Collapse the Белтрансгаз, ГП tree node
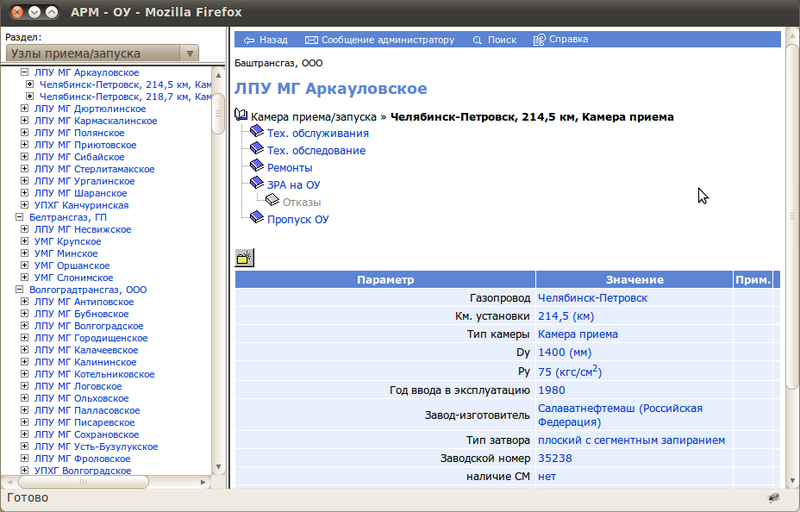The width and height of the screenshot is (800, 512). (19, 217)
